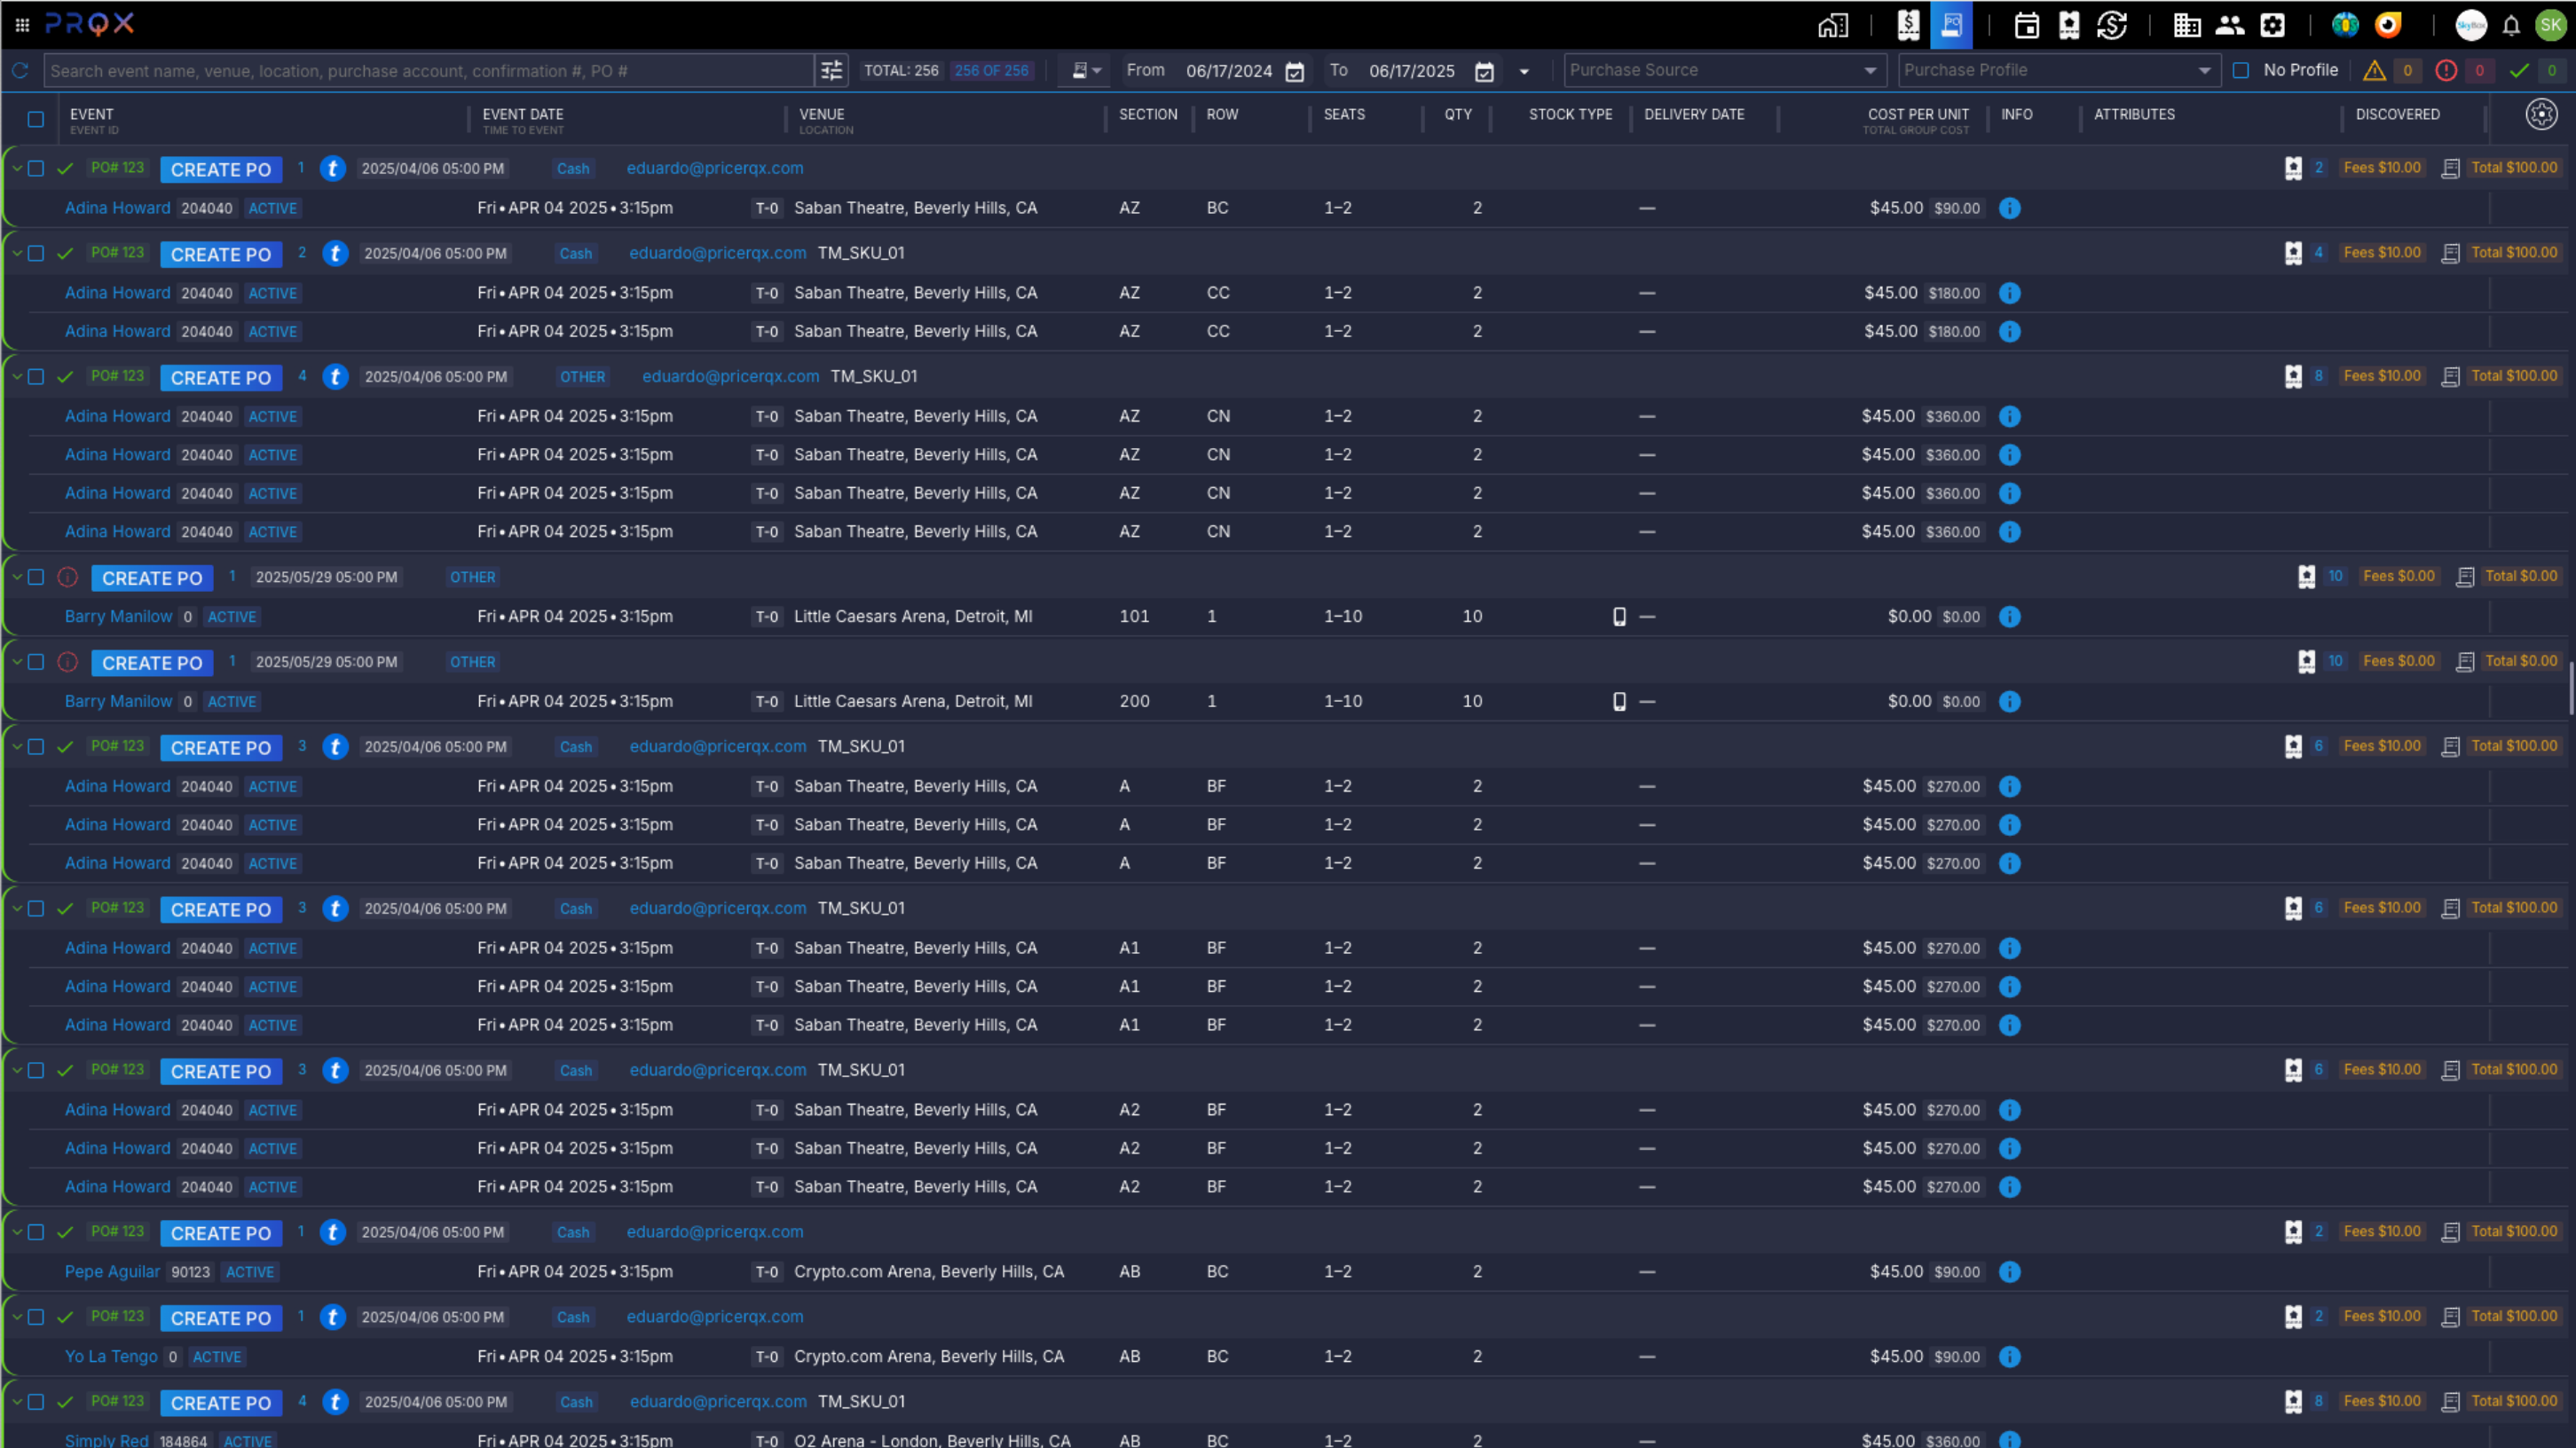Click the Discovered column header
Image resolution: width=2576 pixels, height=1448 pixels.
coord(2396,114)
